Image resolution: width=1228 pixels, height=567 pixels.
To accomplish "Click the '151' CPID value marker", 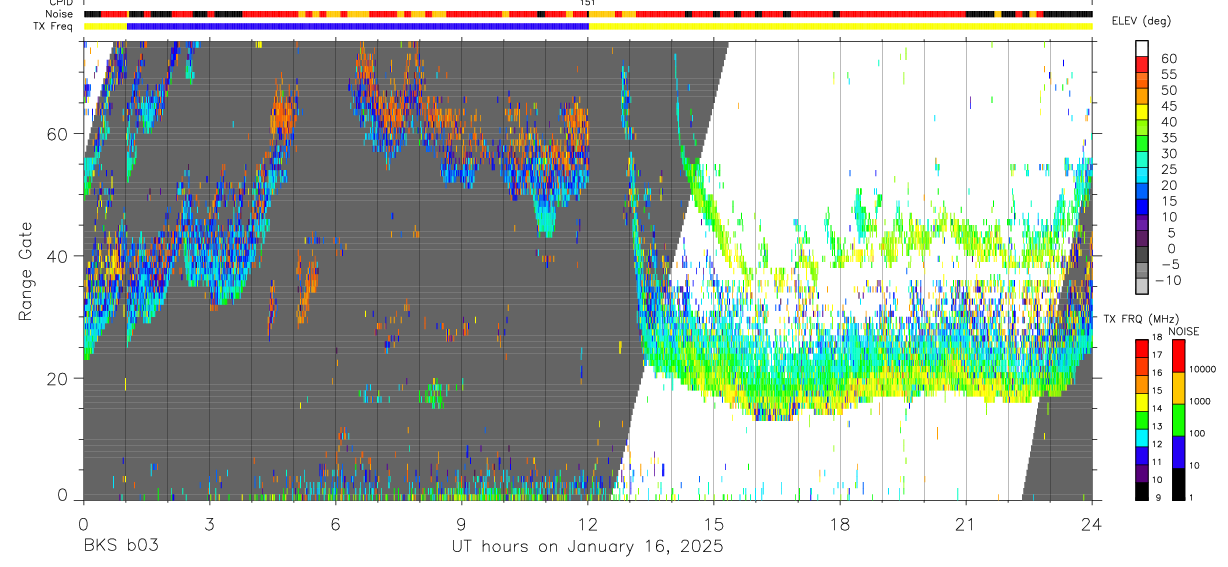I will pos(588,3).
